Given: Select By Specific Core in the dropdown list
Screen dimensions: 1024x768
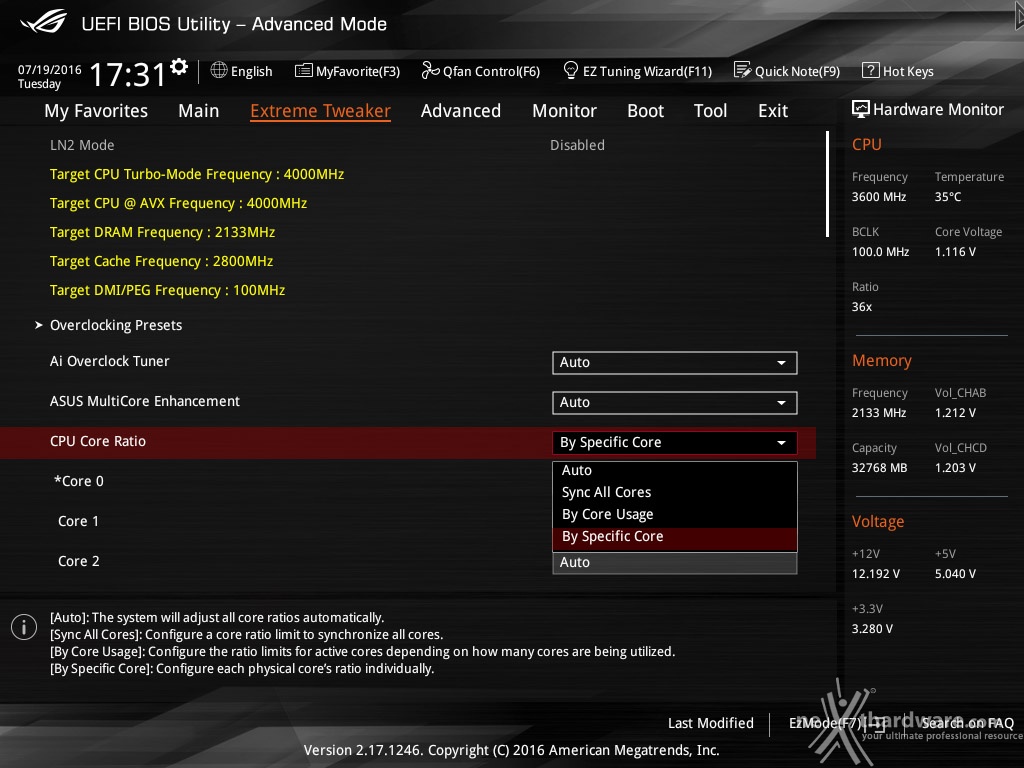Looking at the screenshot, I should 675,537.
